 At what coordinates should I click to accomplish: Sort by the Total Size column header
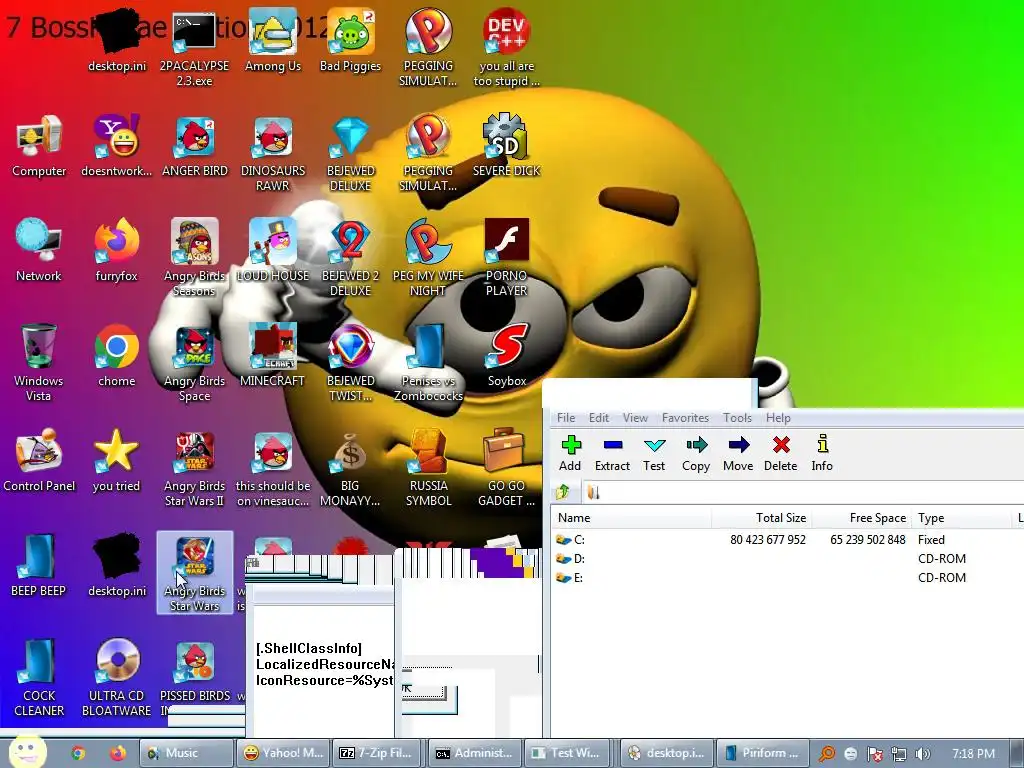click(761, 518)
